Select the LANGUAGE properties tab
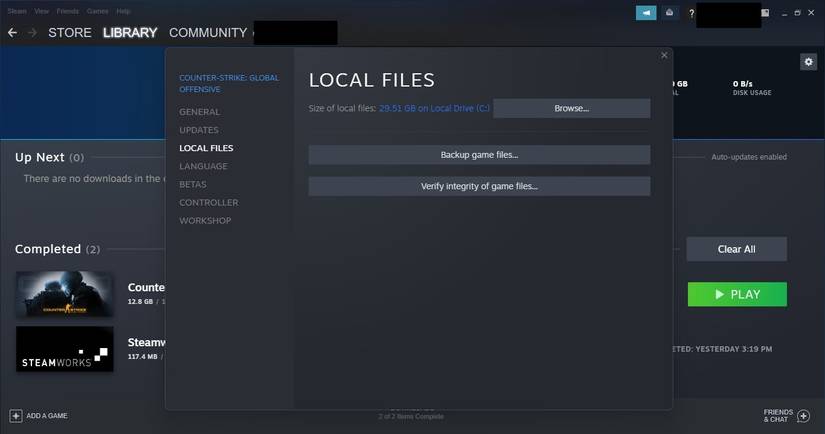Viewport: 825px width, 434px height. click(x=203, y=166)
